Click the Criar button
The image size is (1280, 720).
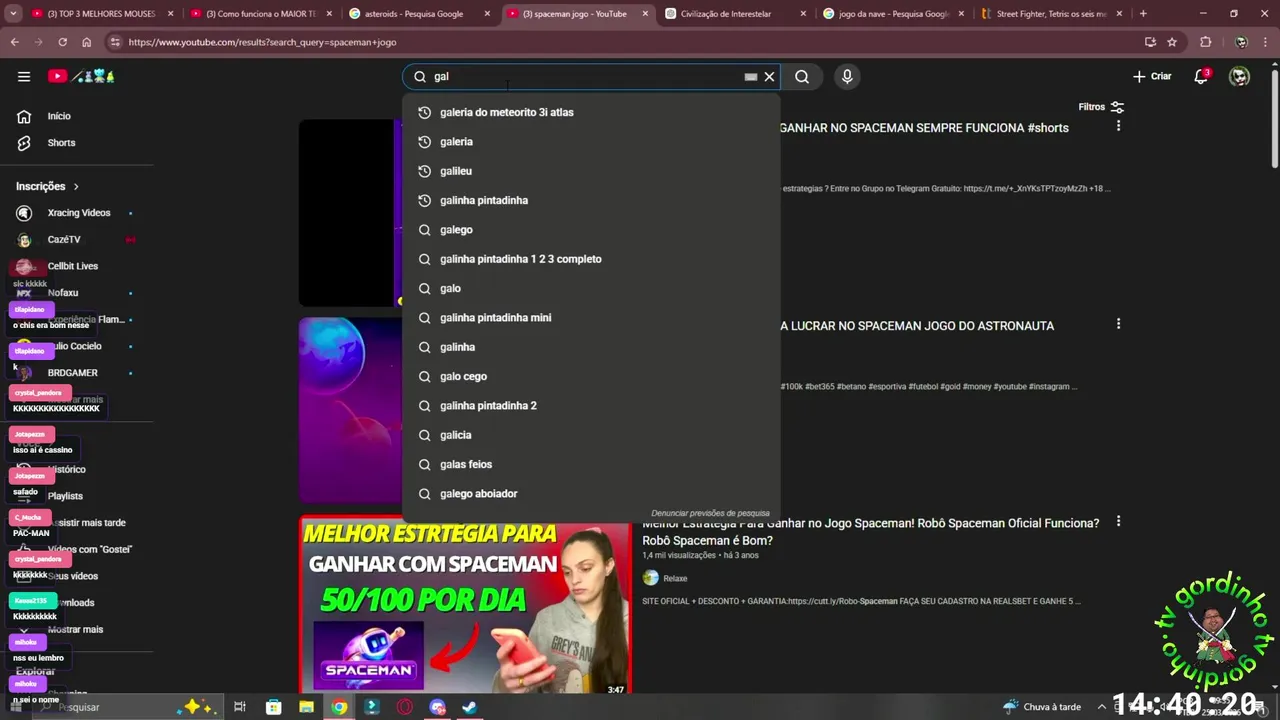coord(1152,76)
